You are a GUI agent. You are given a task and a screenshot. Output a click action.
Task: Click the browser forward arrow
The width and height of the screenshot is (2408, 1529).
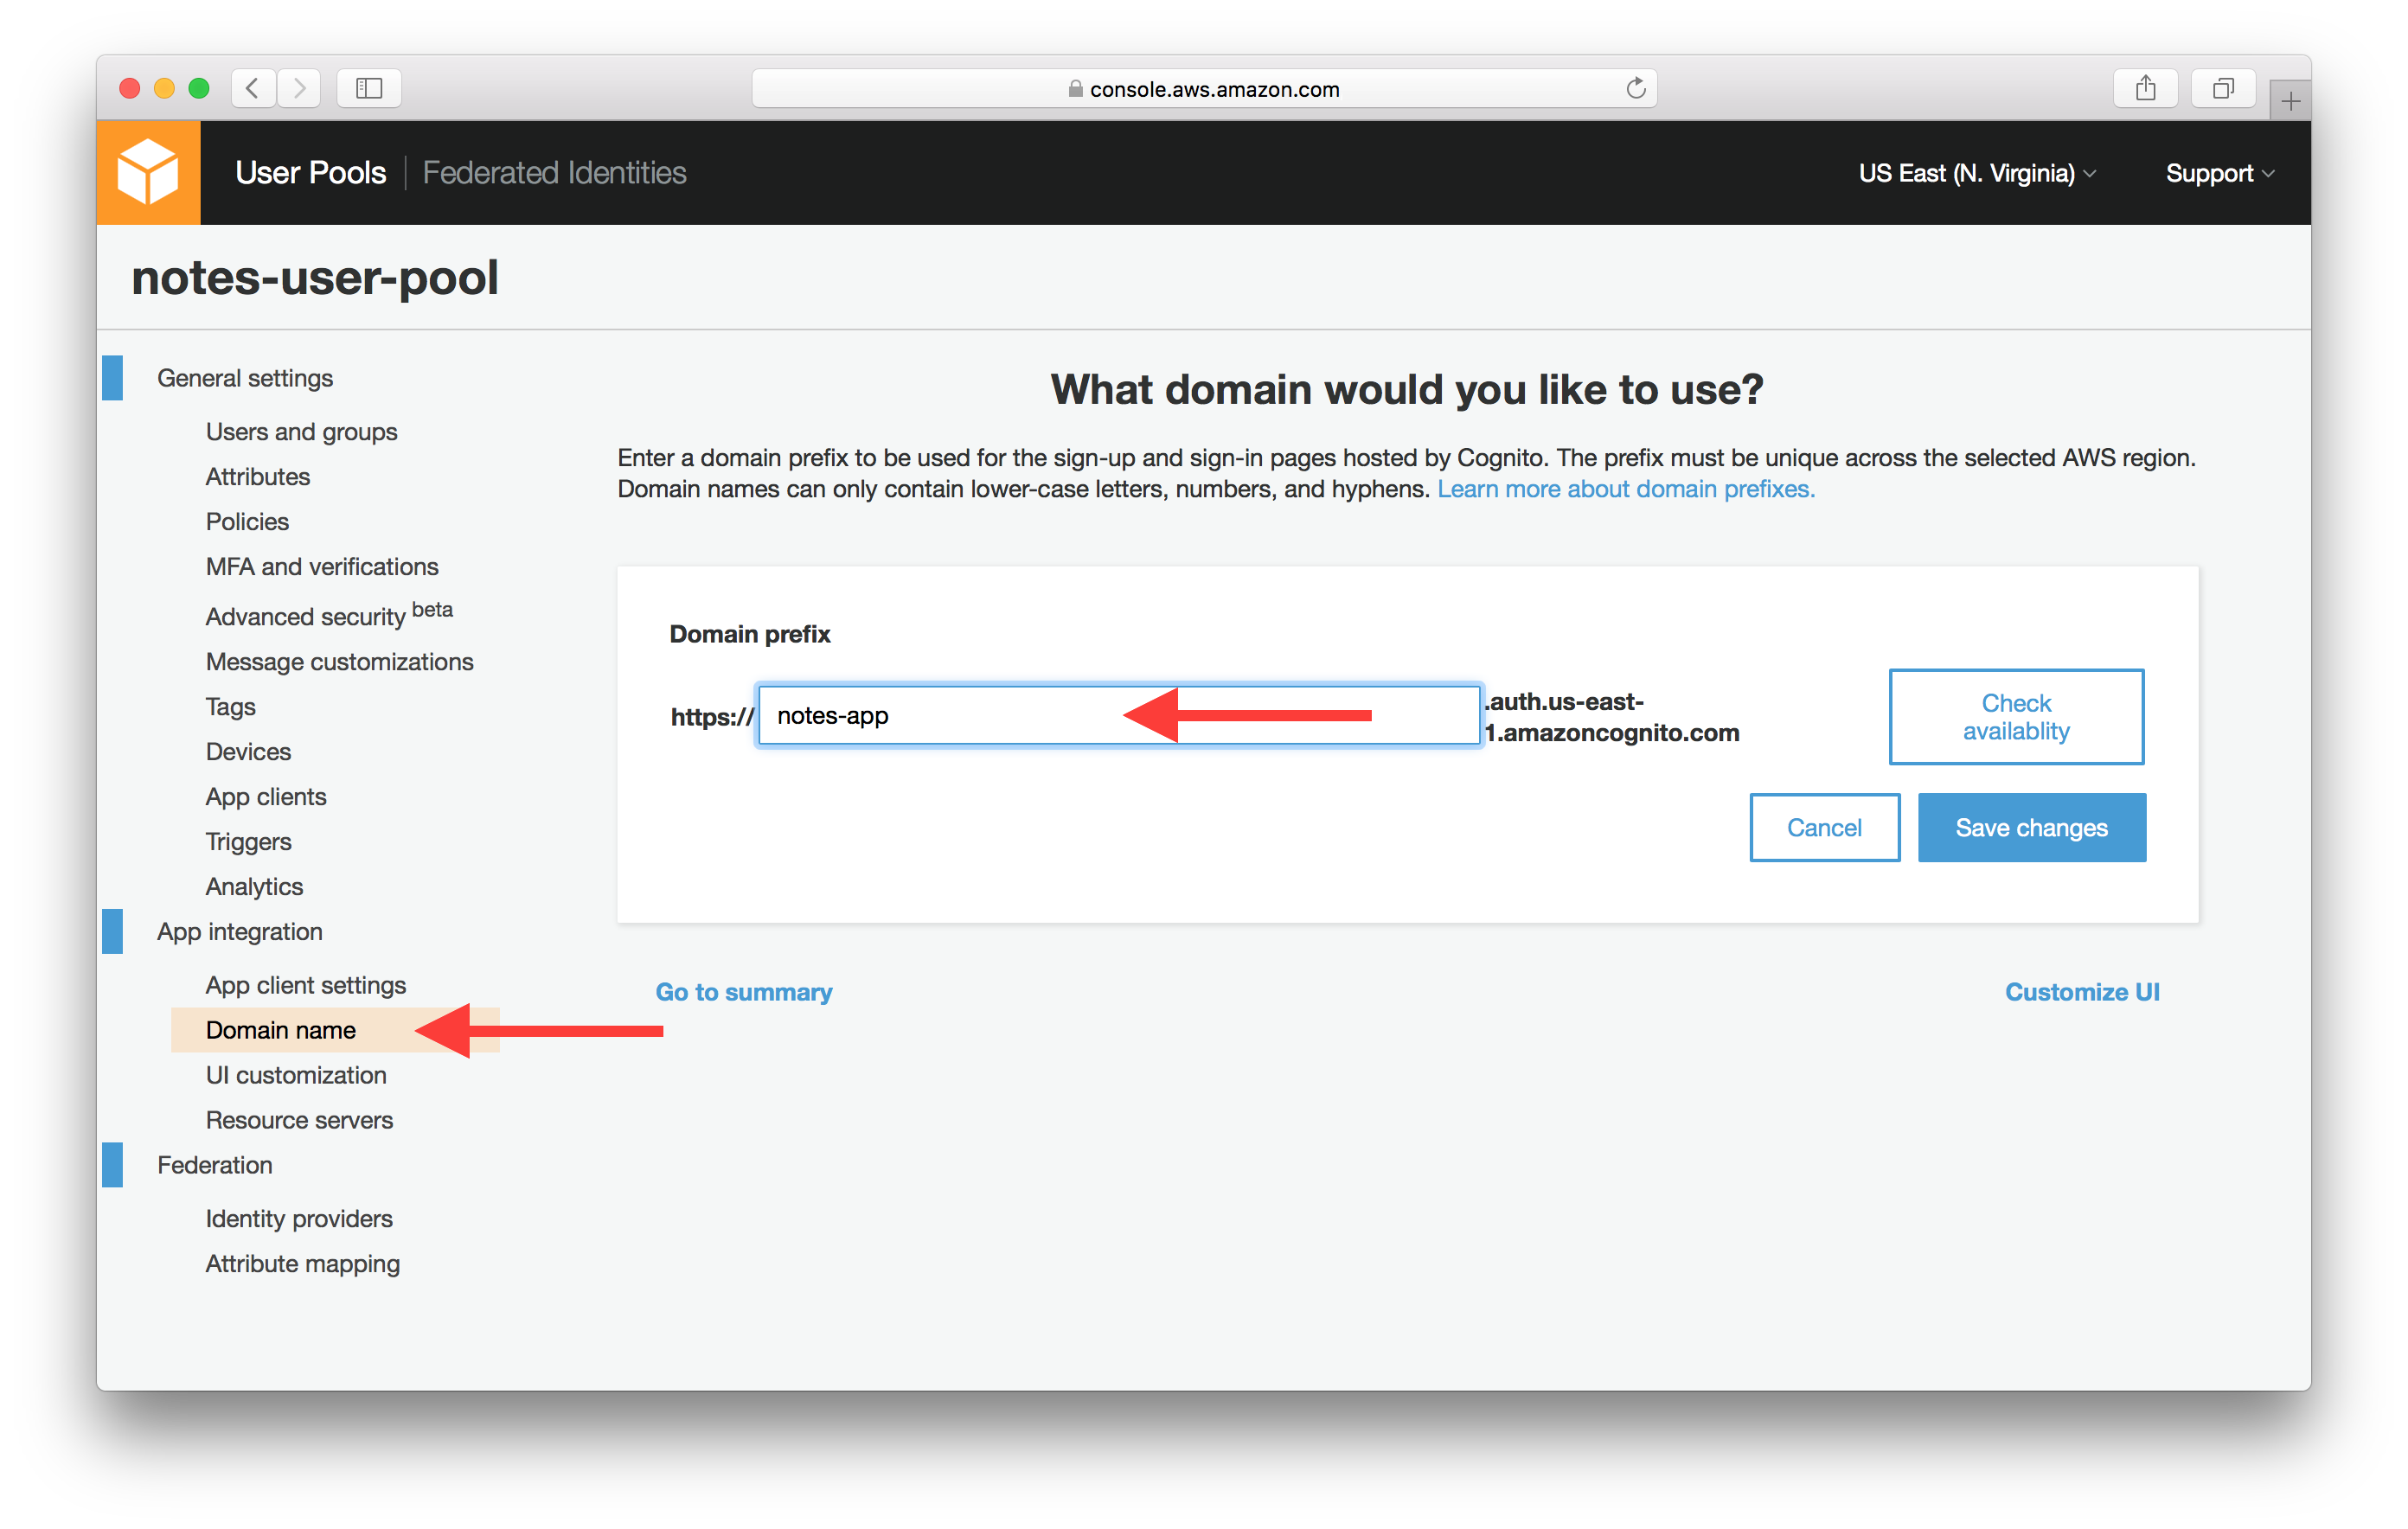coord(299,88)
